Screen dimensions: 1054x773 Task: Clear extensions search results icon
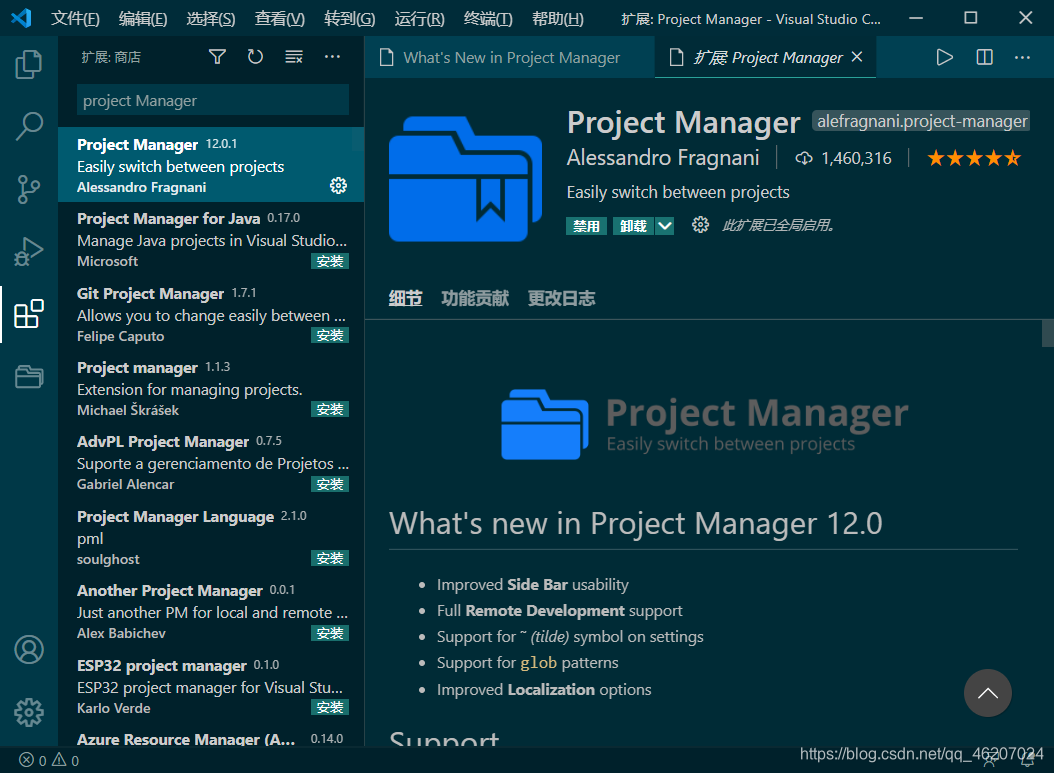(294, 57)
